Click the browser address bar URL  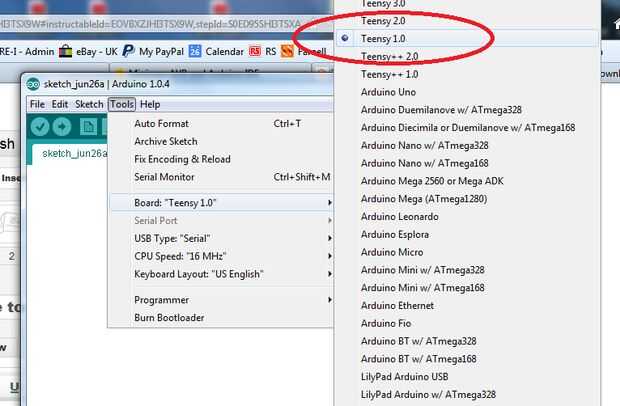pos(150,24)
